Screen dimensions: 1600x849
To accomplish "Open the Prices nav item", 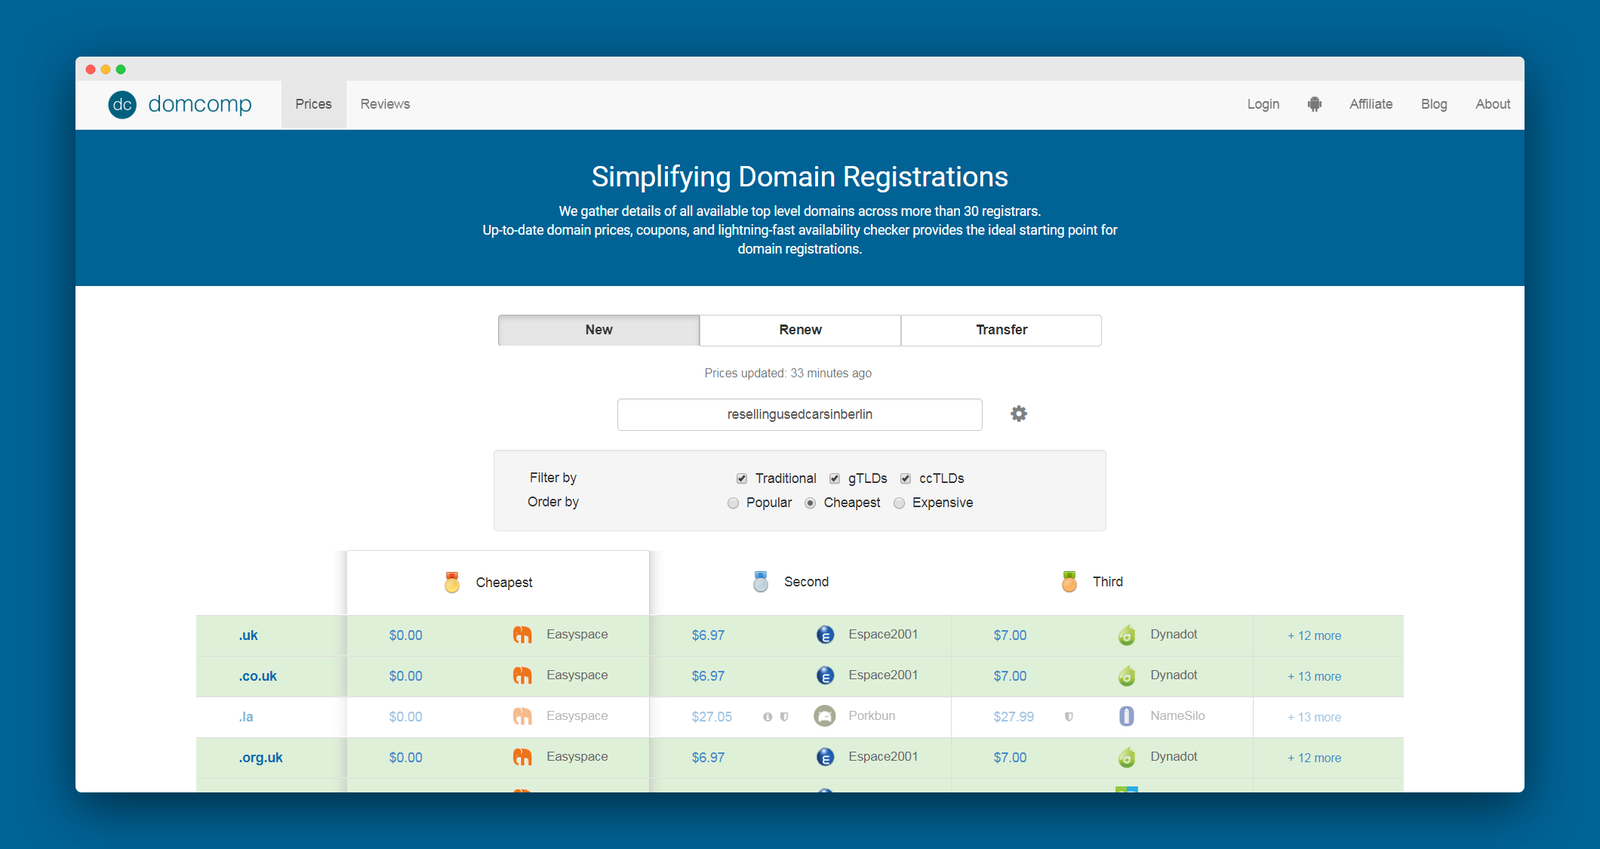I will click(x=313, y=104).
